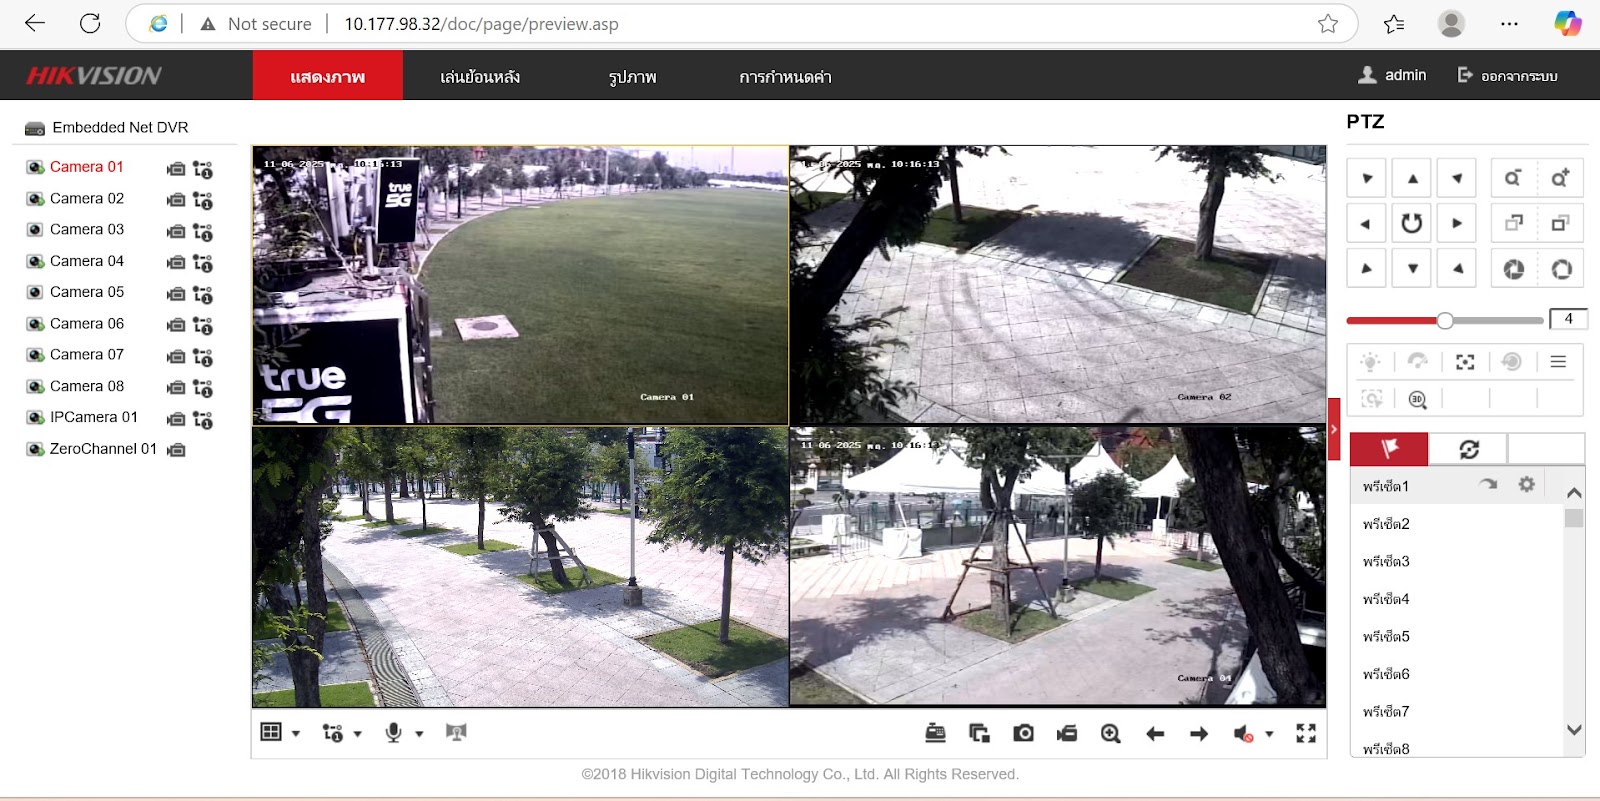1600x801 pixels.
Task: Expand the collapsed PTZ panel red handle
Action: pos(1334,429)
